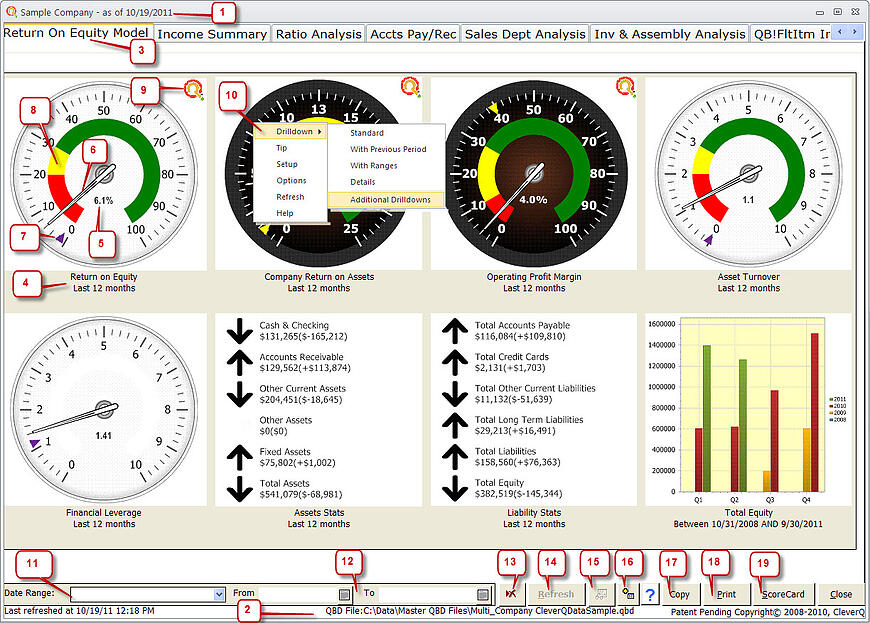Open the From date calendar picker icon
This screenshot has height=623, width=870.
click(x=343, y=594)
